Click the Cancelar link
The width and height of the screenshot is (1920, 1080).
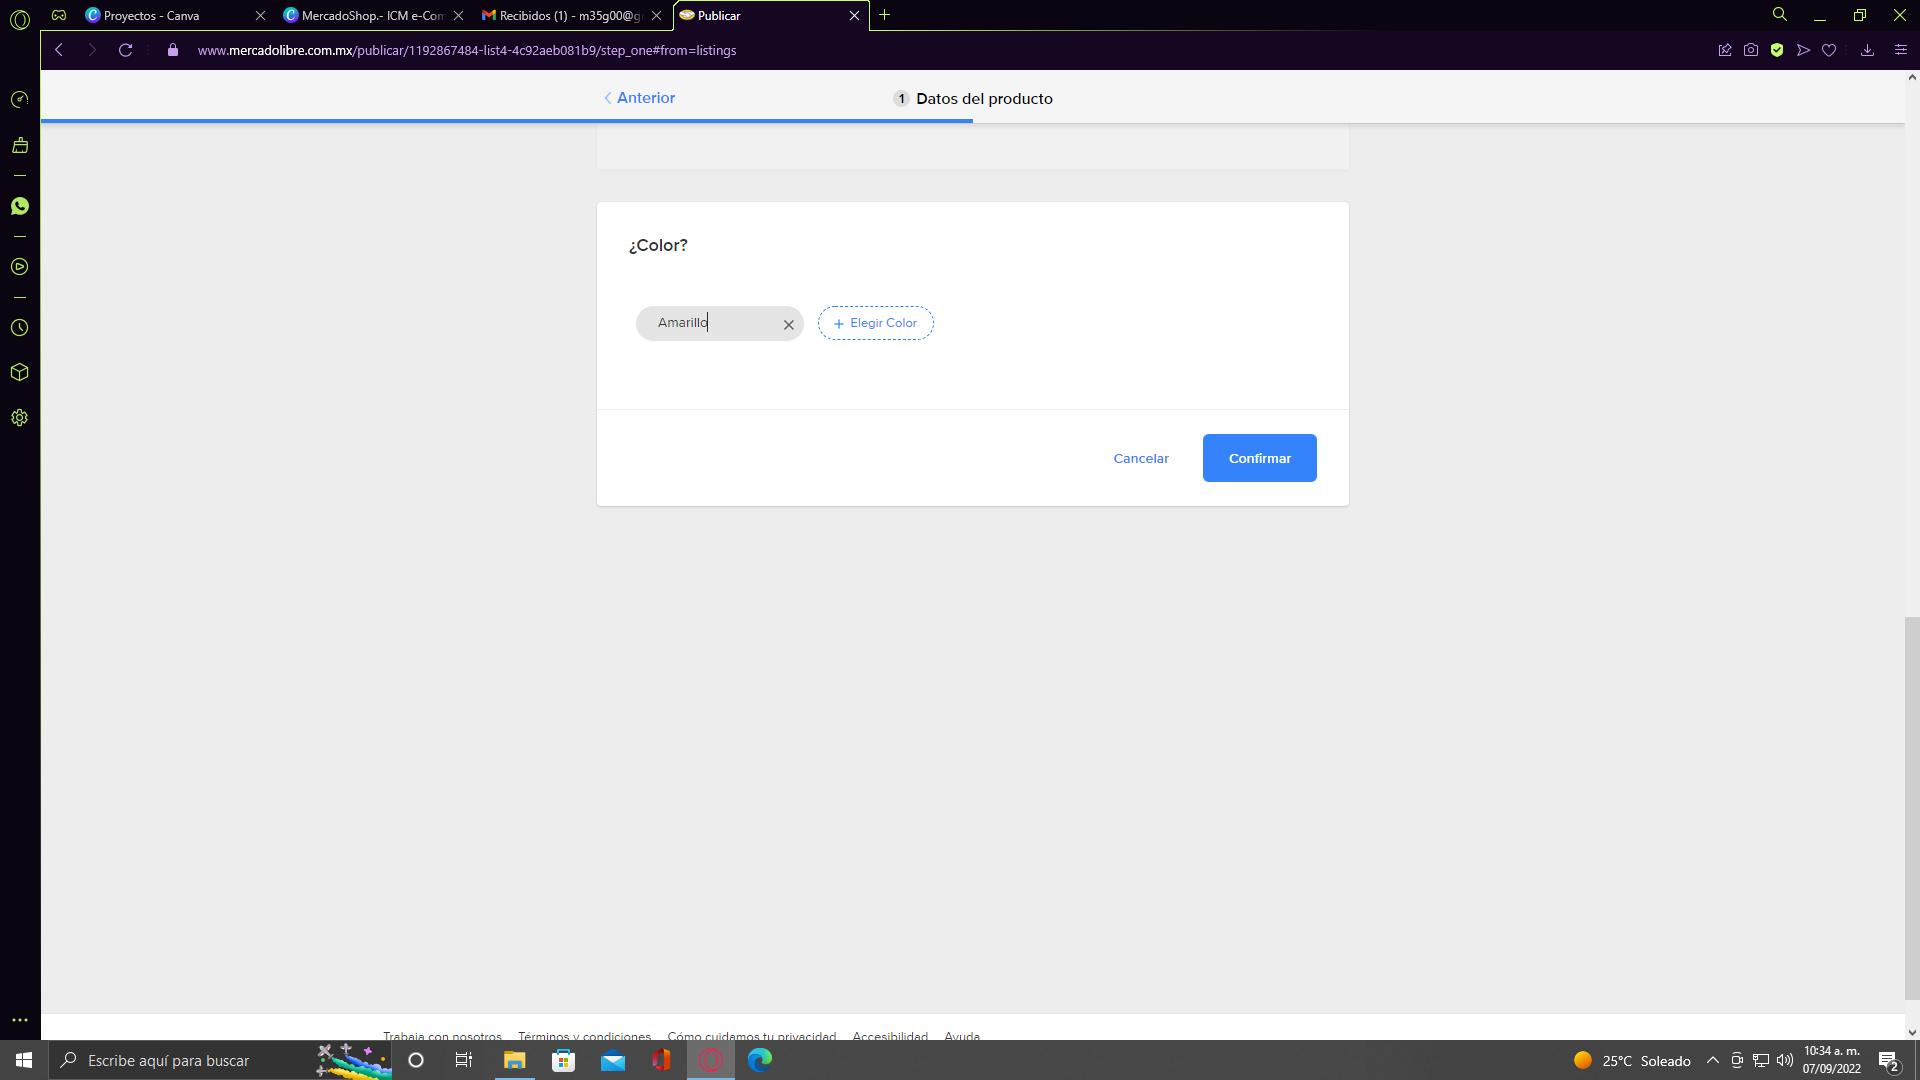[1140, 458]
